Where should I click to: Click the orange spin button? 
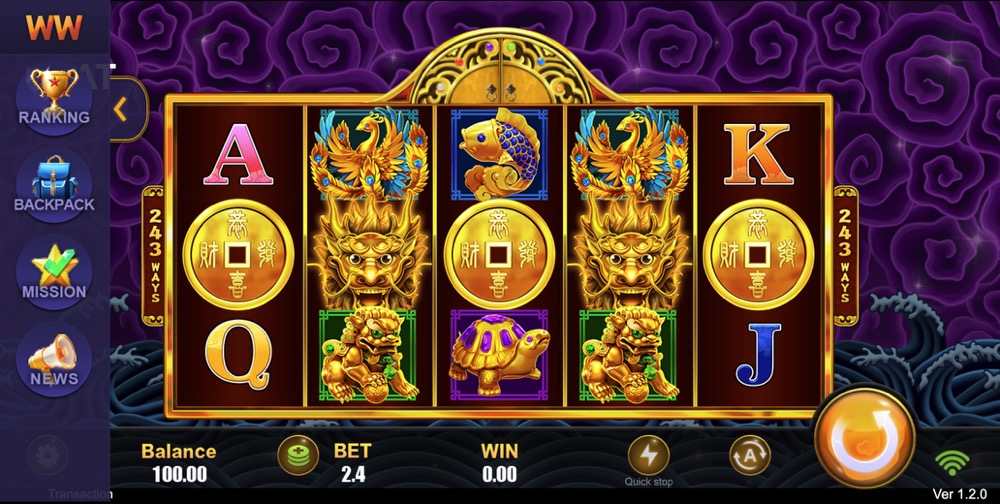pos(865,437)
